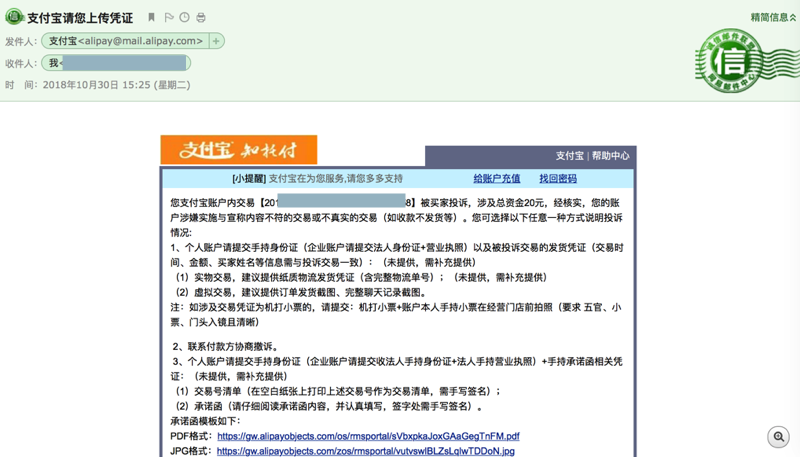
Task: Click 支付宝 link in purple bar
Action: (x=569, y=156)
